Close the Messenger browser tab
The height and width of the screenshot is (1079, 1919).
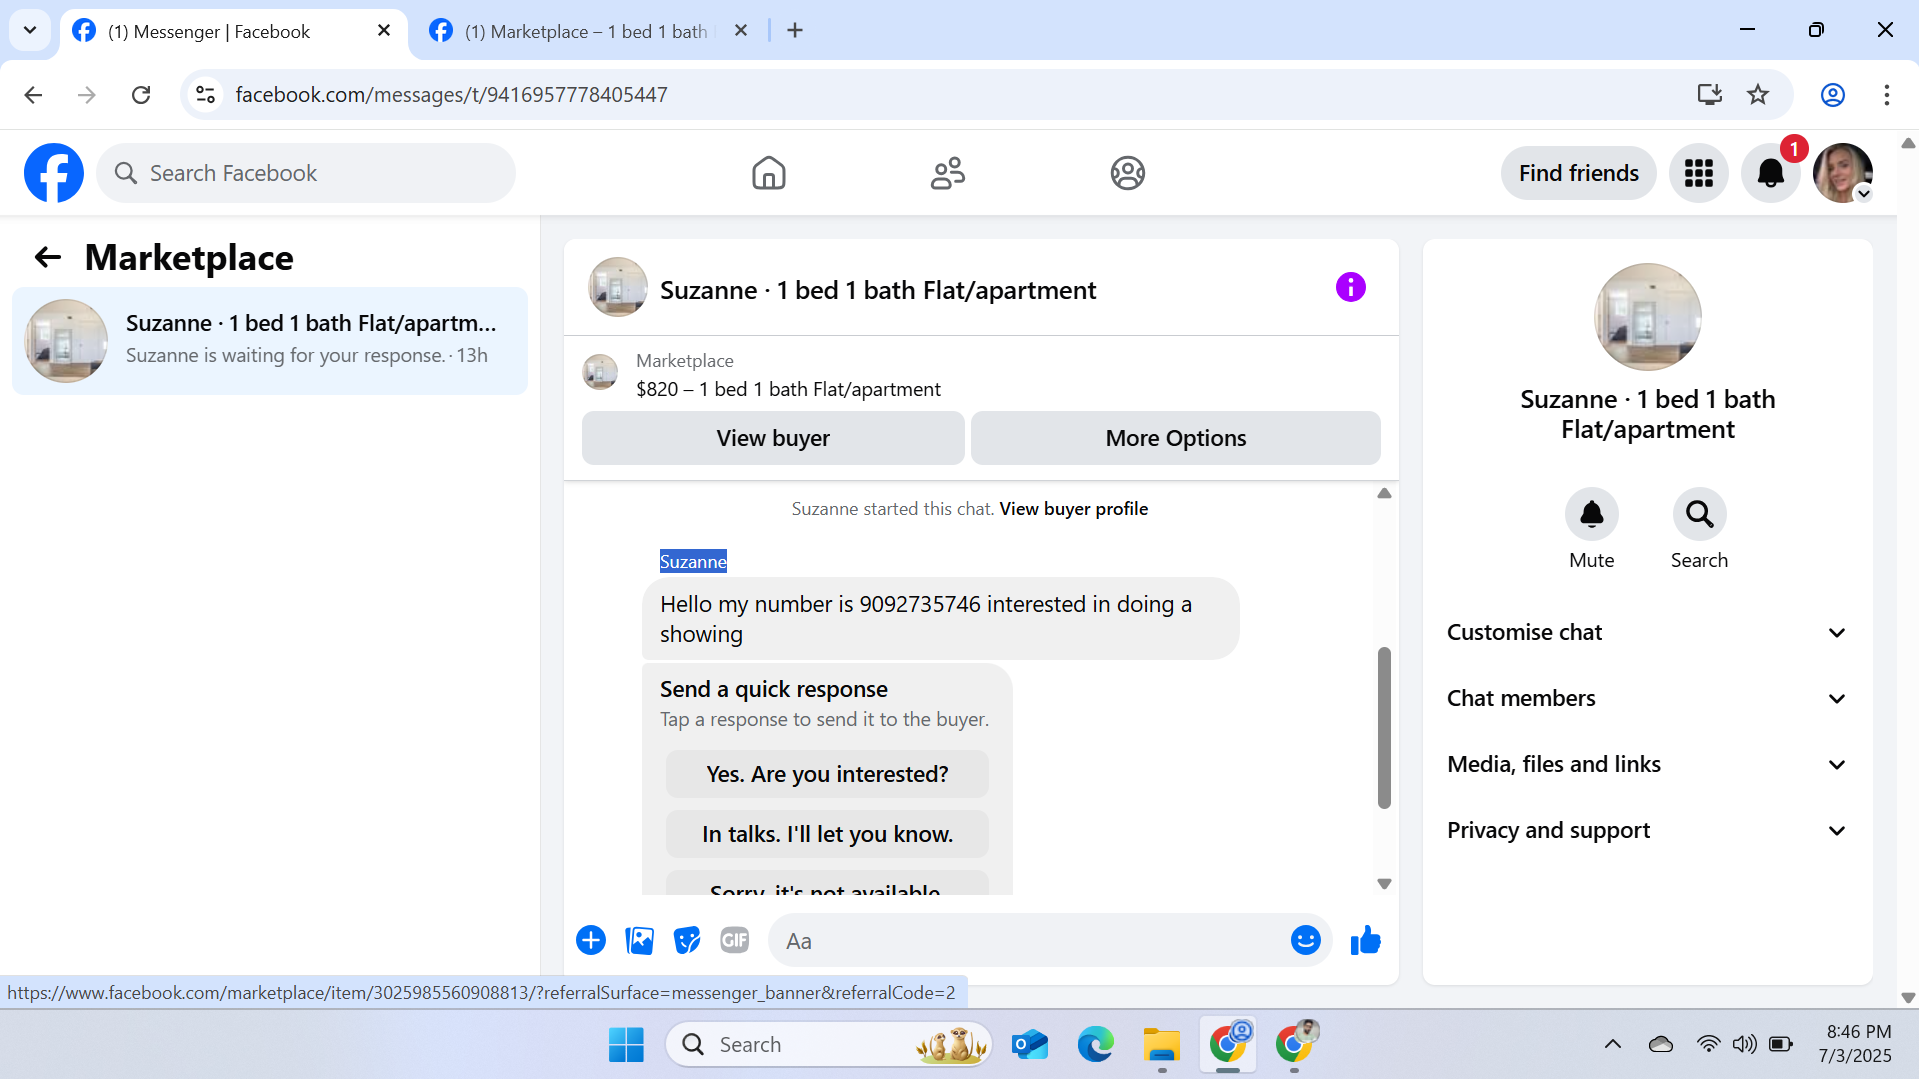[x=383, y=31]
